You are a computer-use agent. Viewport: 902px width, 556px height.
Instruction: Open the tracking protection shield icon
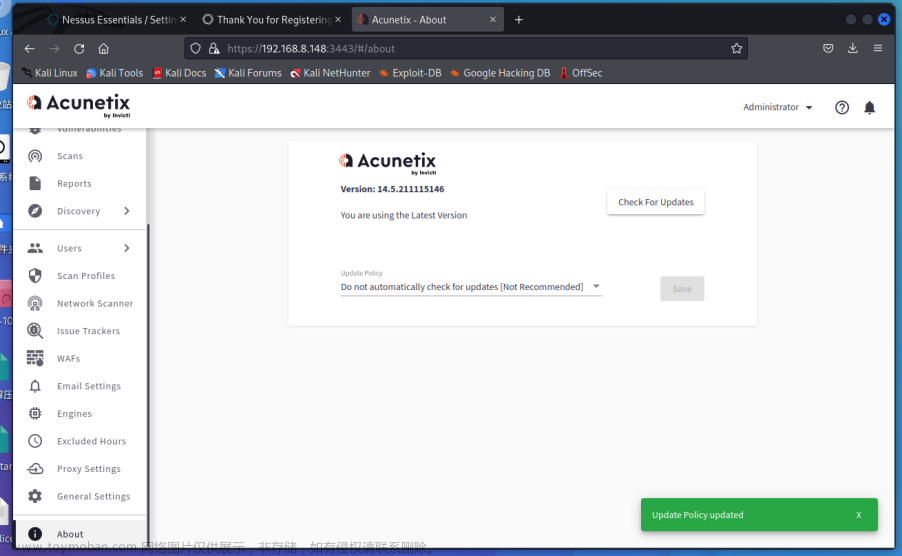(x=196, y=49)
